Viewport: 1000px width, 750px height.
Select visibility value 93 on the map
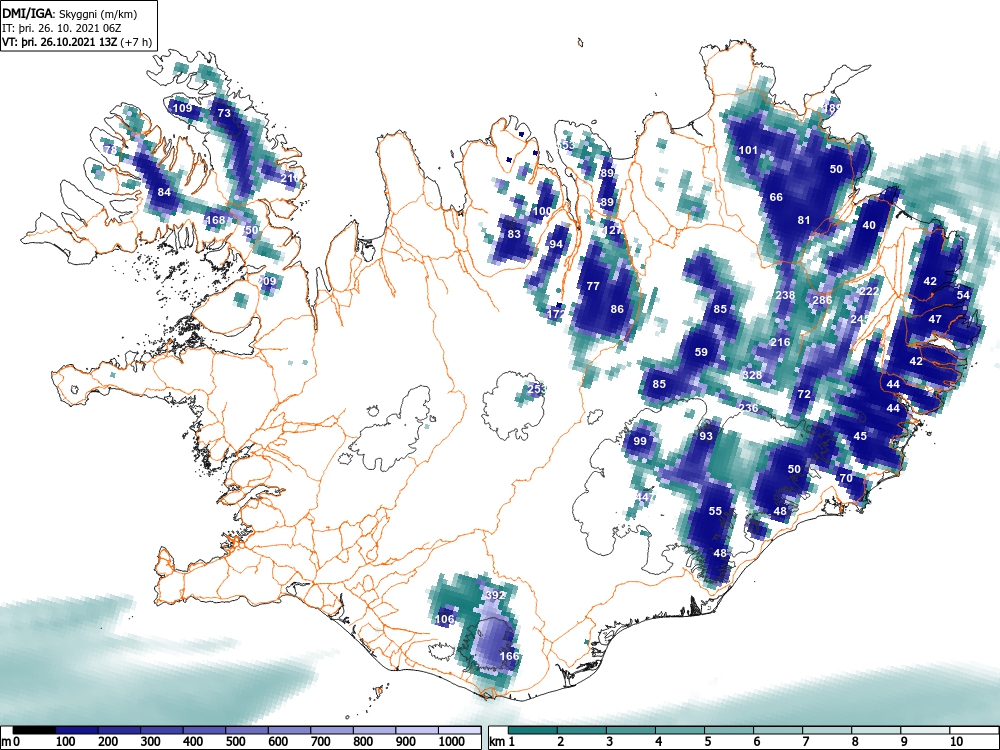point(705,436)
